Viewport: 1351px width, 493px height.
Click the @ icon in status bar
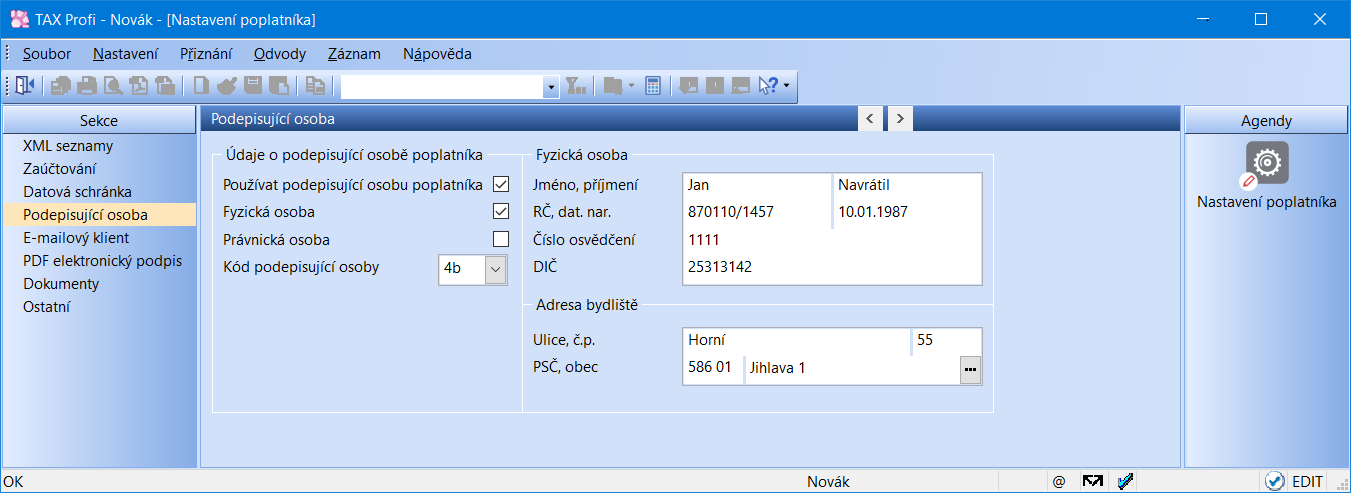click(x=1059, y=481)
